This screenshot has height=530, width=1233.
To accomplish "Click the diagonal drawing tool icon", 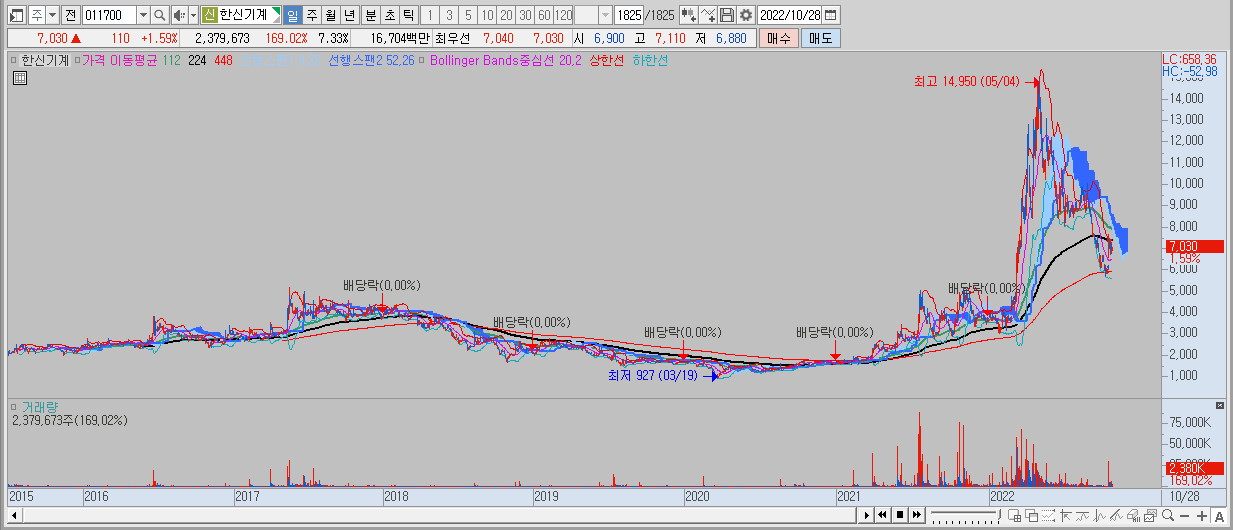I will pos(1117,515).
